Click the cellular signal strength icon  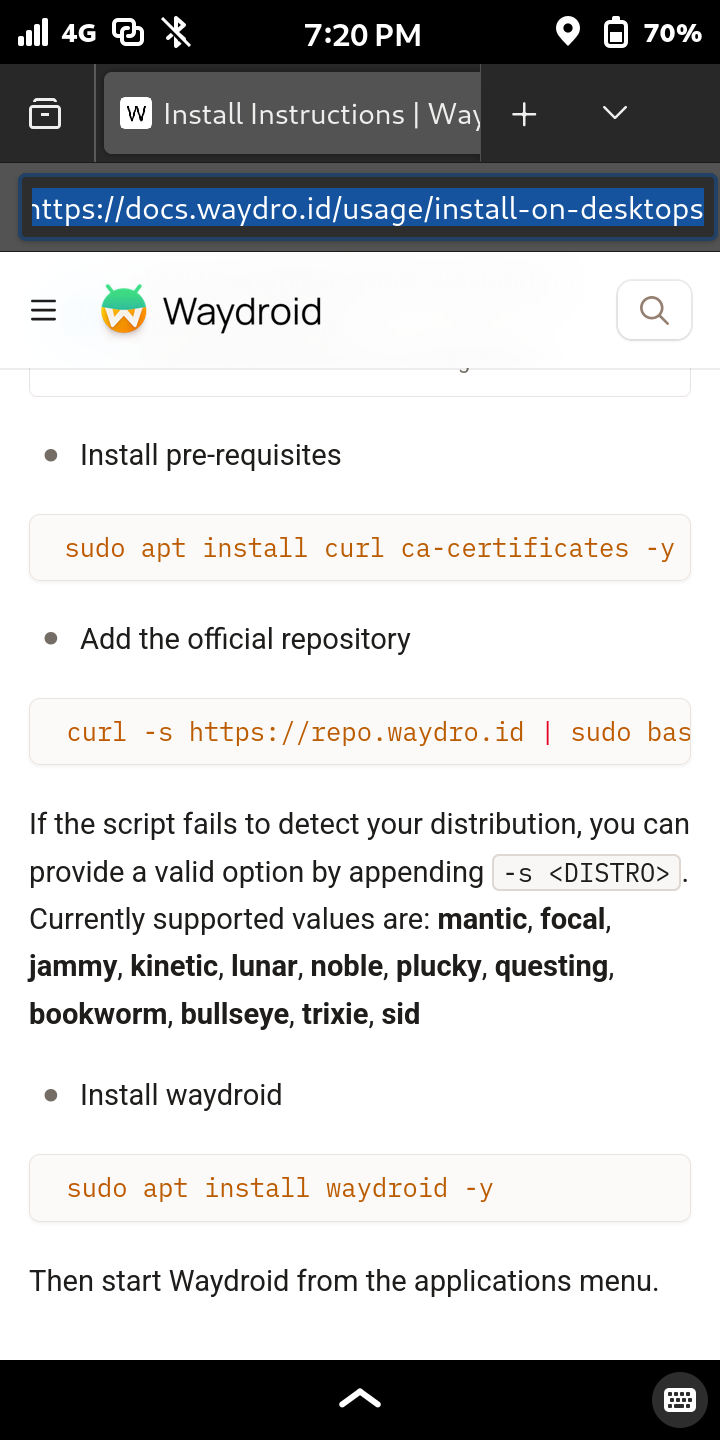(33, 33)
